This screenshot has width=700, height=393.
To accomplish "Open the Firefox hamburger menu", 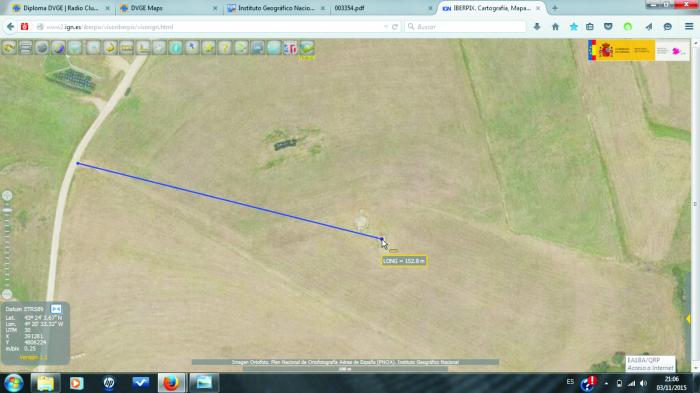I will (689, 27).
